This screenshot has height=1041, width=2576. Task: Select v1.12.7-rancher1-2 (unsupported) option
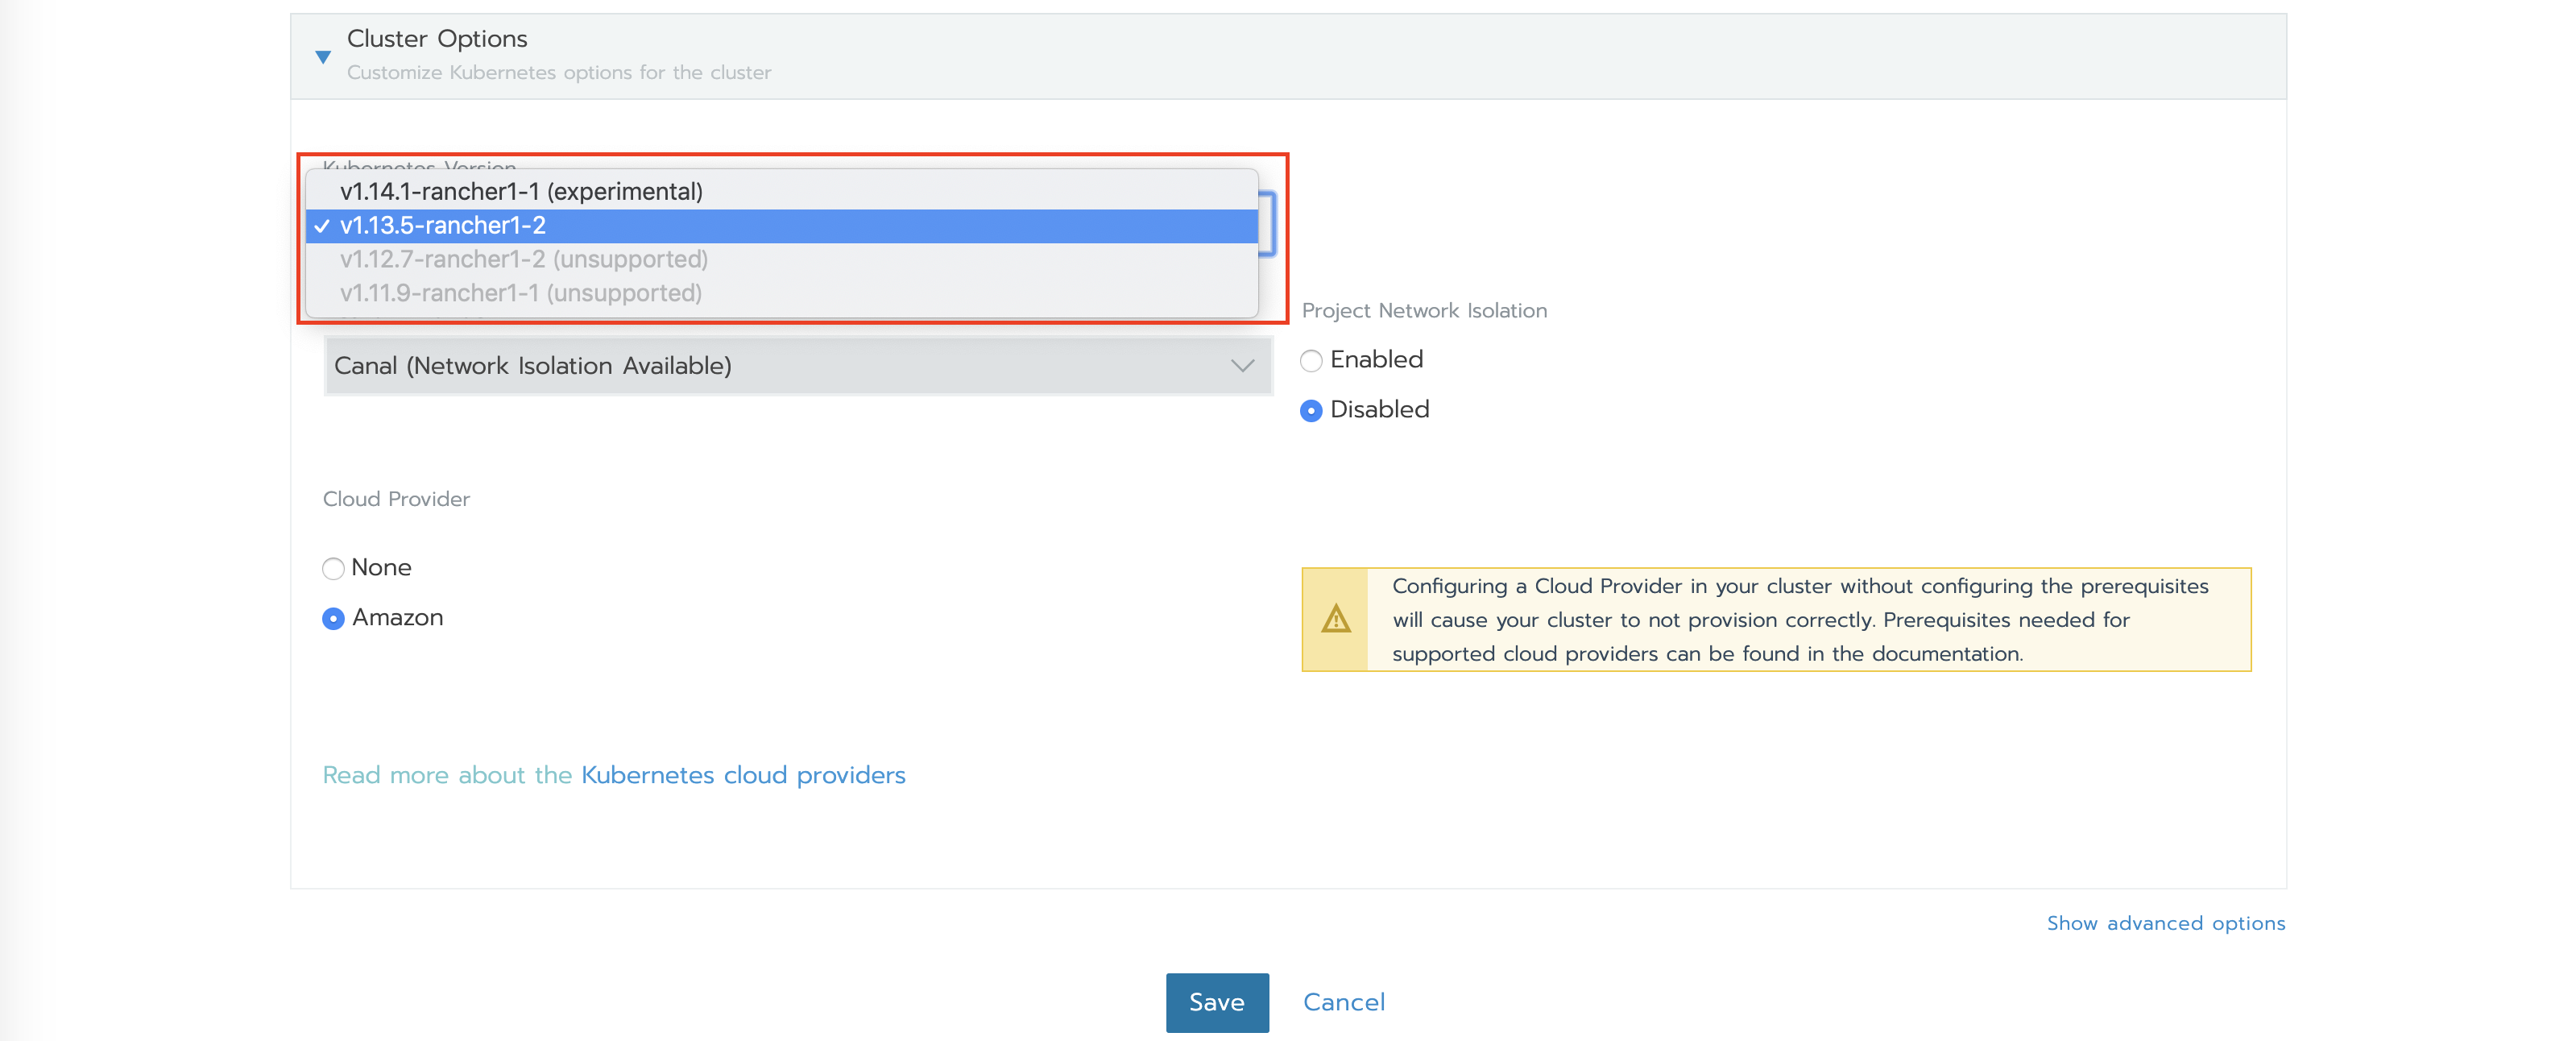pos(523,260)
